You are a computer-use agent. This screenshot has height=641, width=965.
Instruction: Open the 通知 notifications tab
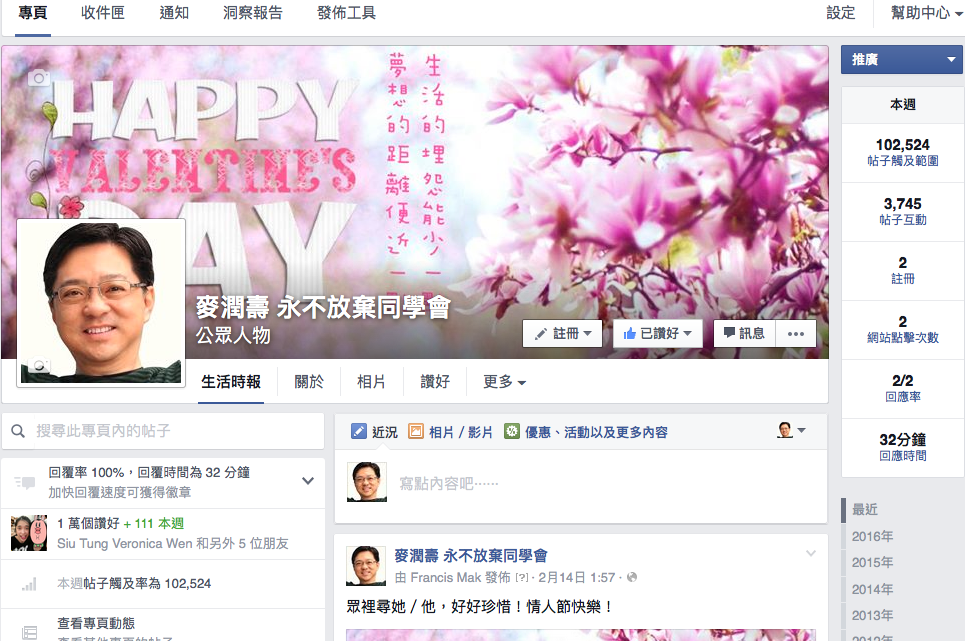coord(174,13)
